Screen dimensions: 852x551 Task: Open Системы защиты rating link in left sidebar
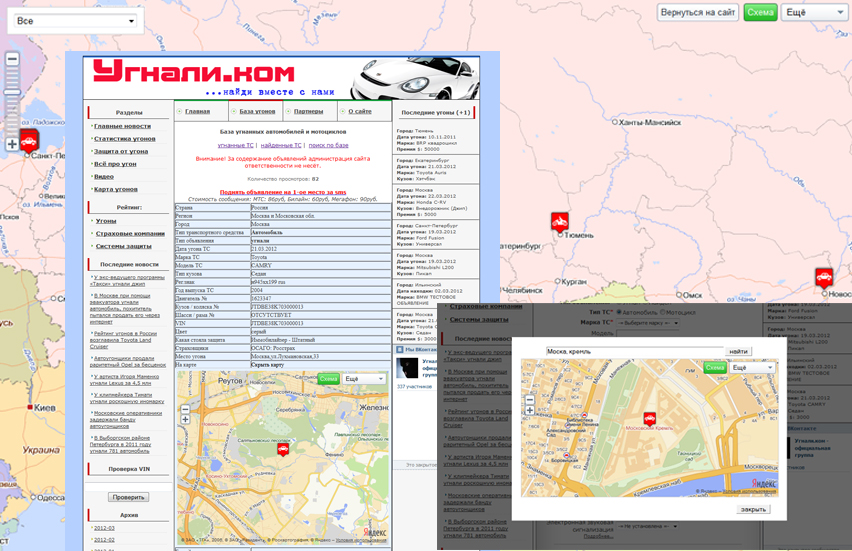tap(123, 246)
